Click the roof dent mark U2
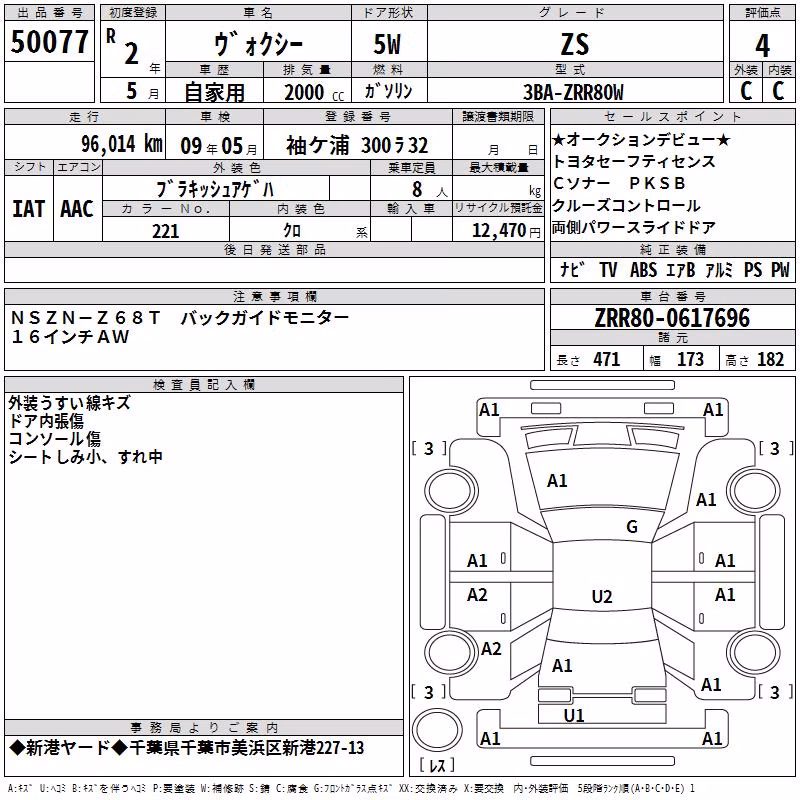 (602, 596)
